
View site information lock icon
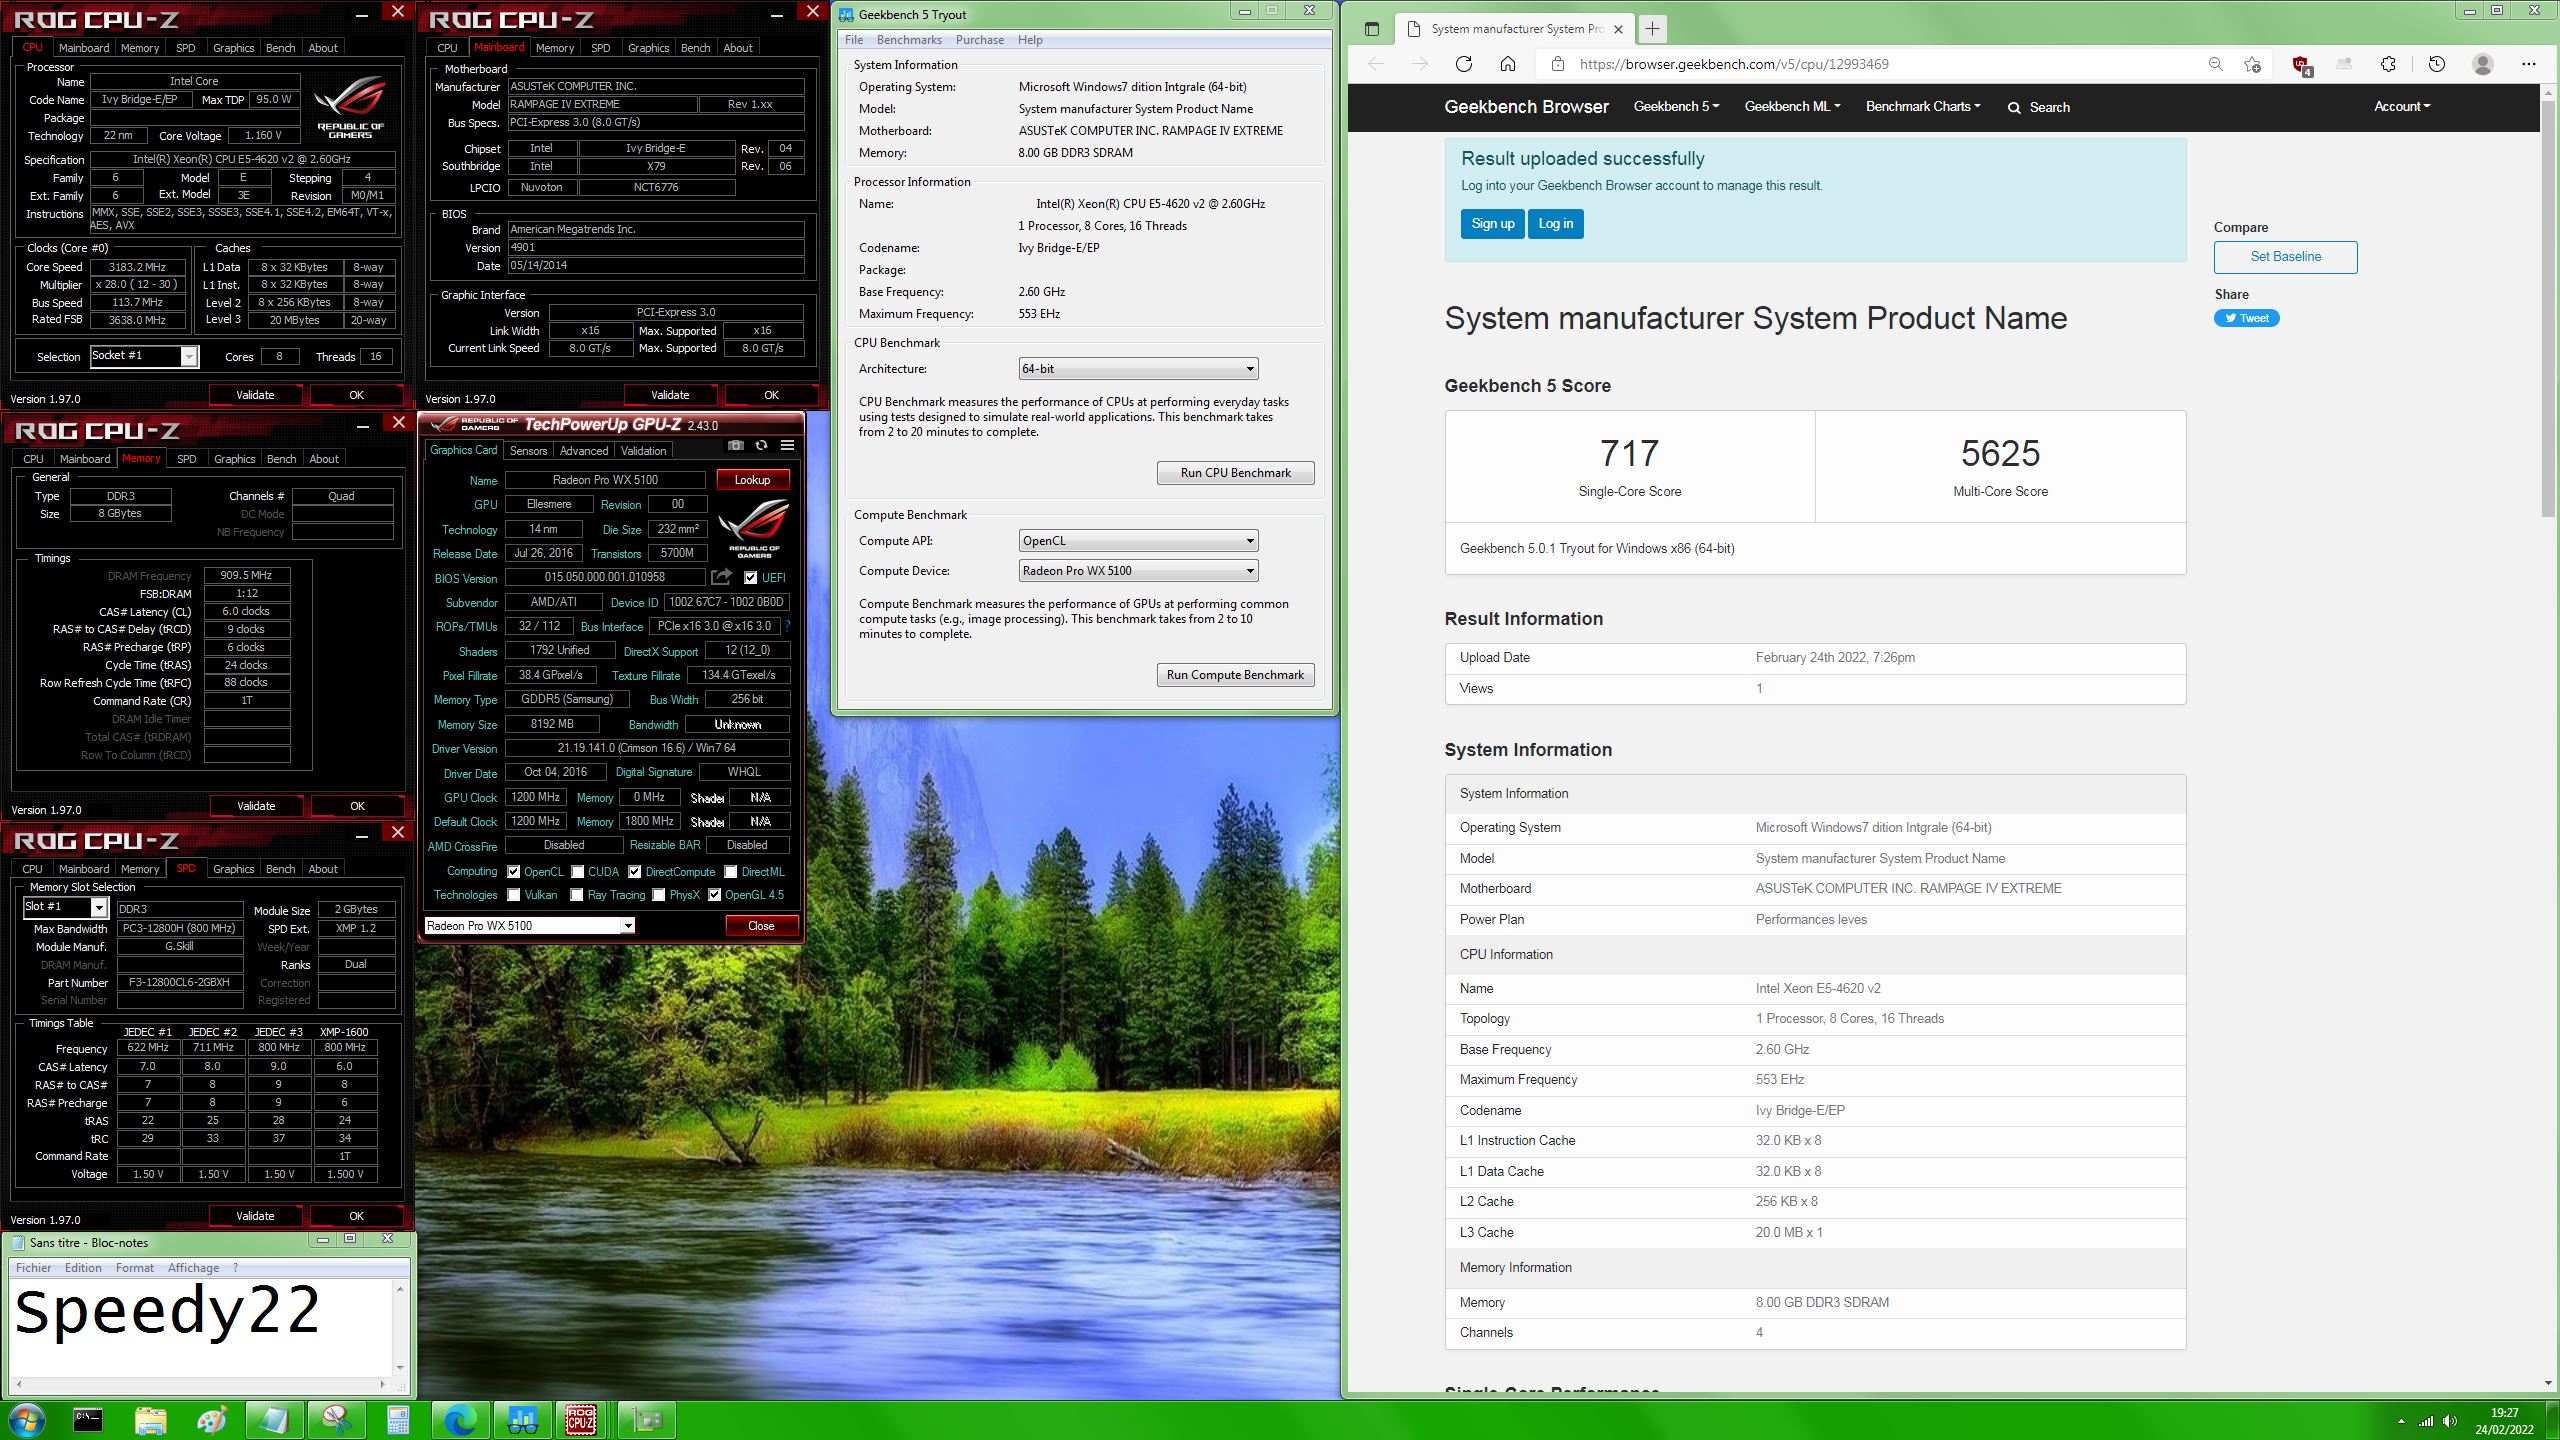pyautogui.click(x=1557, y=64)
